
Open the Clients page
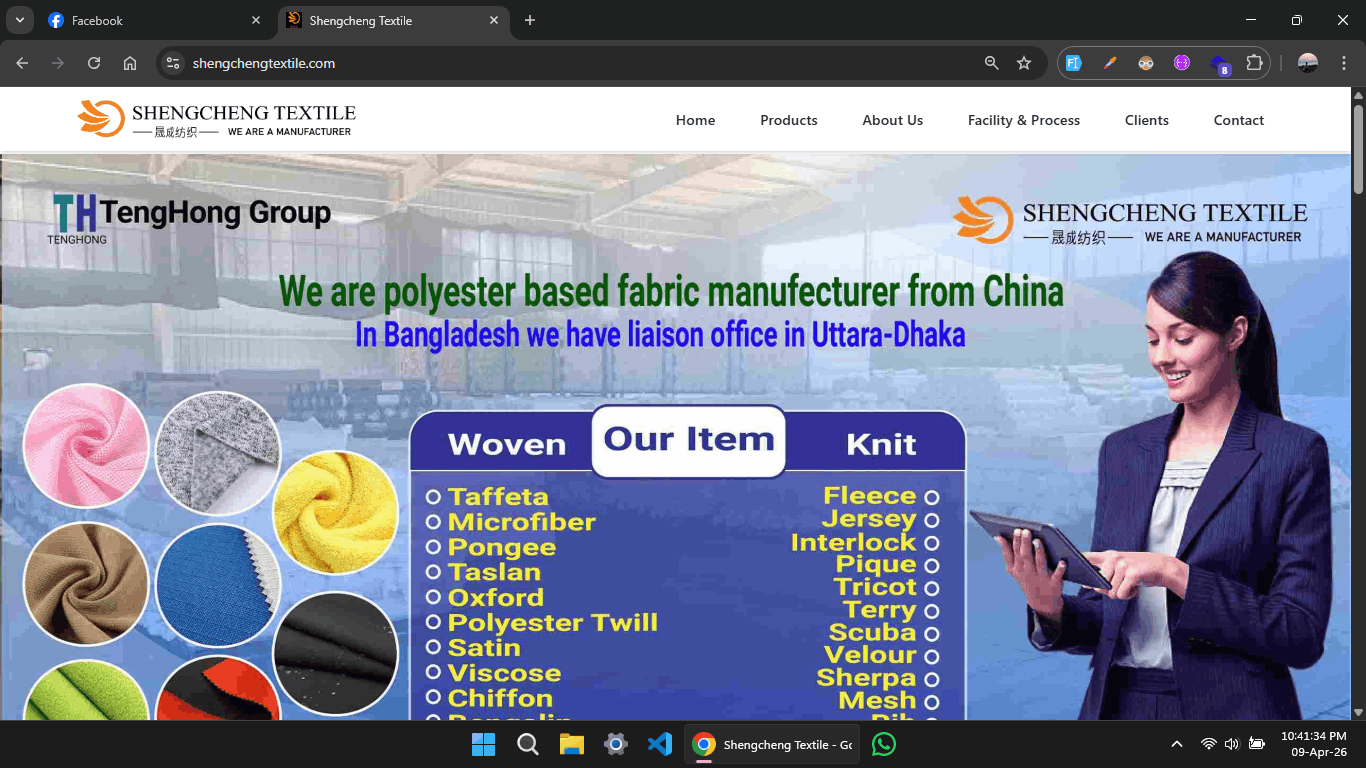pos(1146,120)
